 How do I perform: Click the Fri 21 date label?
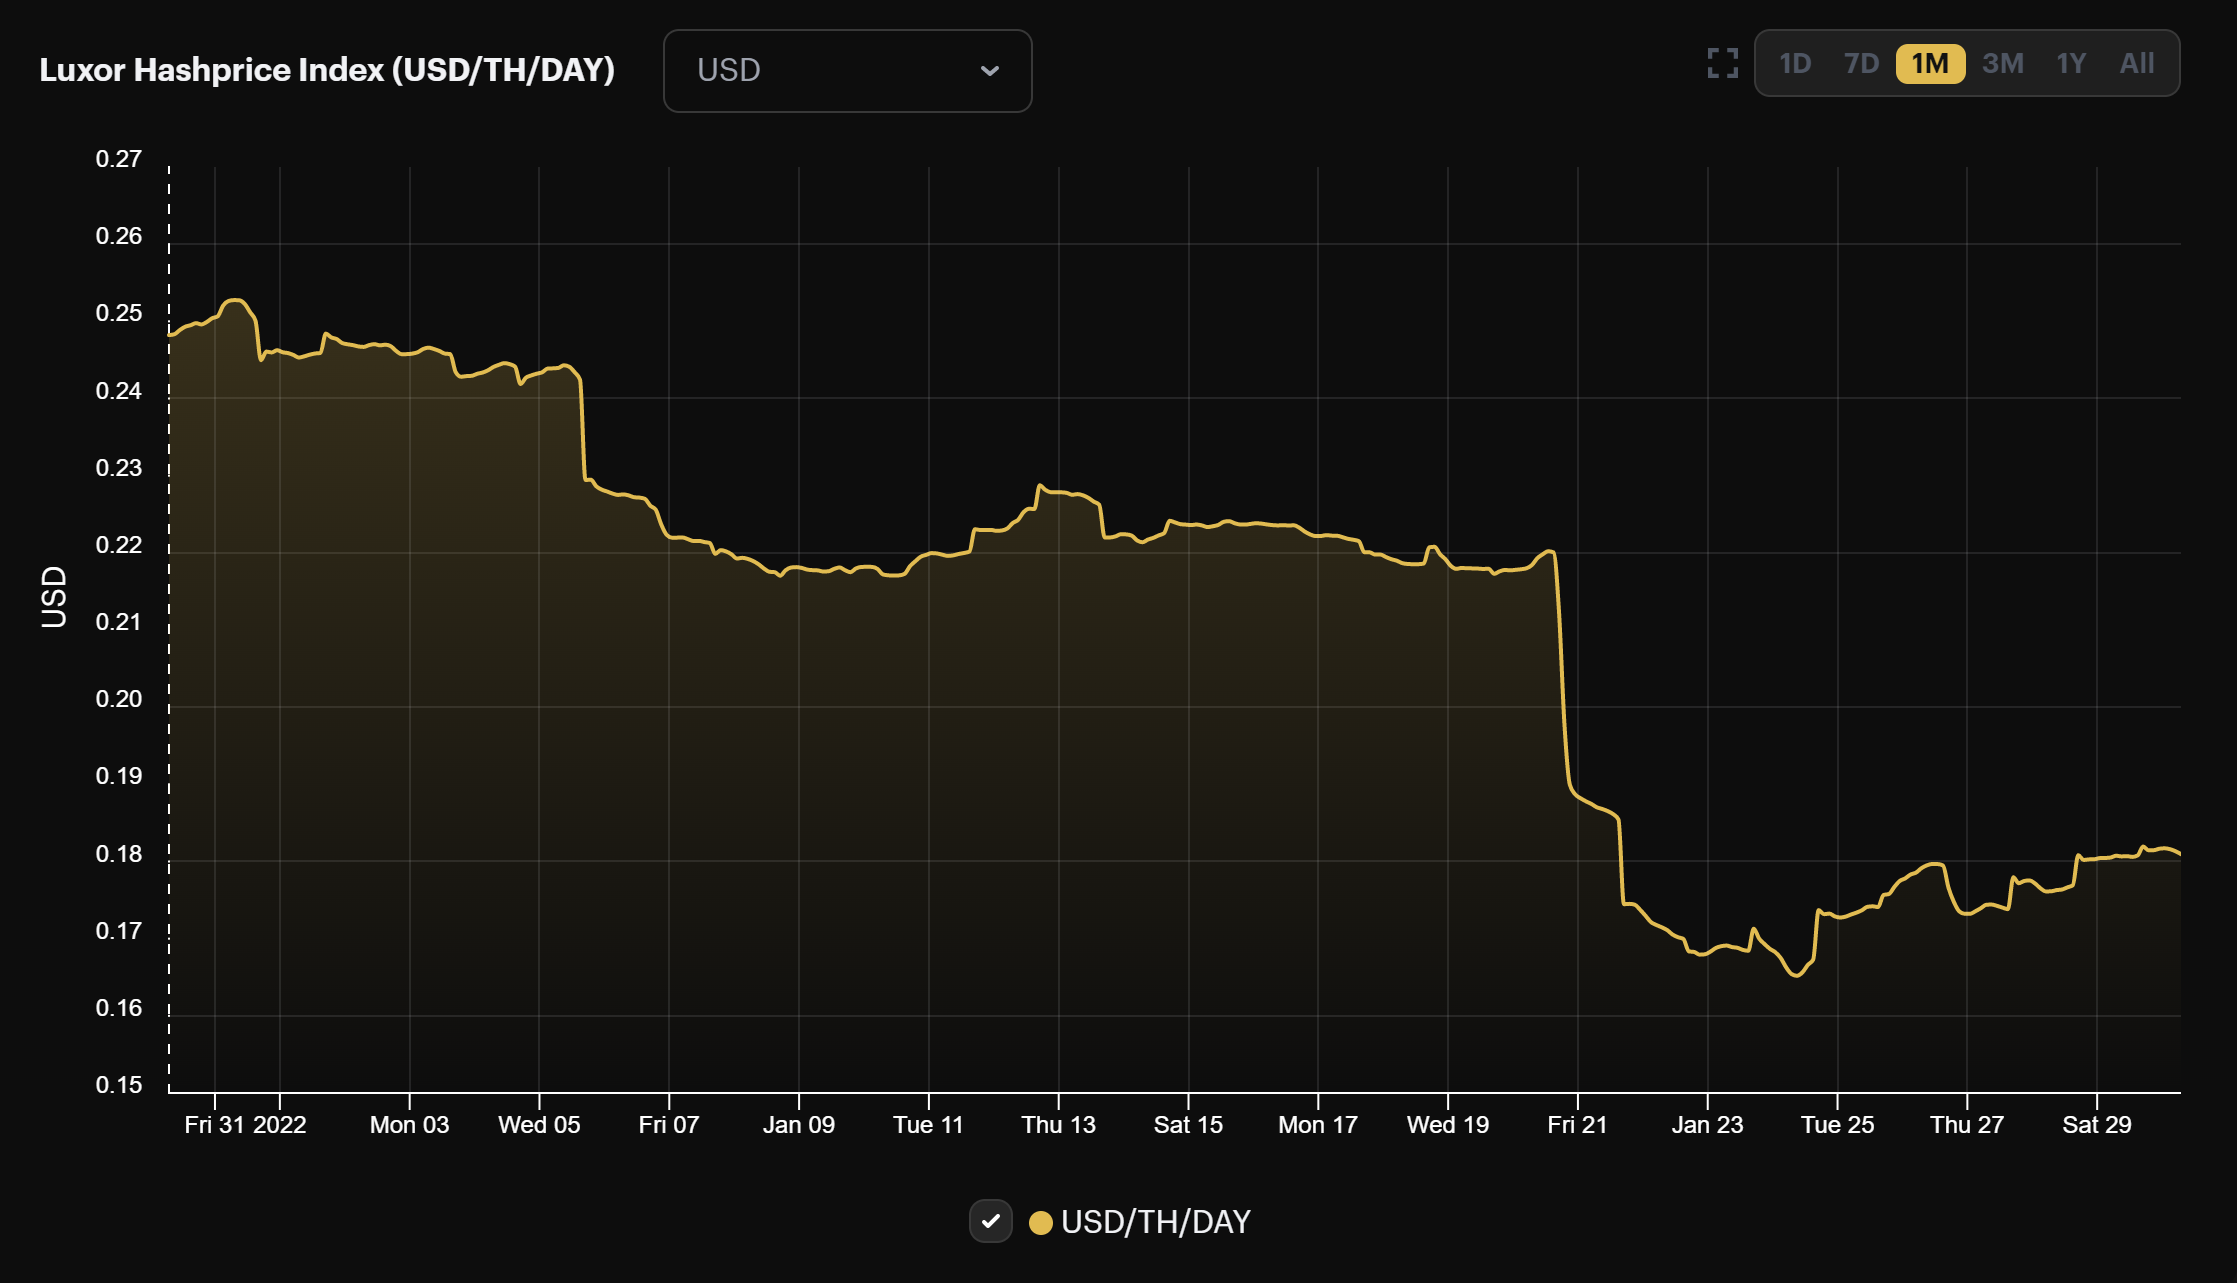[1577, 1125]
